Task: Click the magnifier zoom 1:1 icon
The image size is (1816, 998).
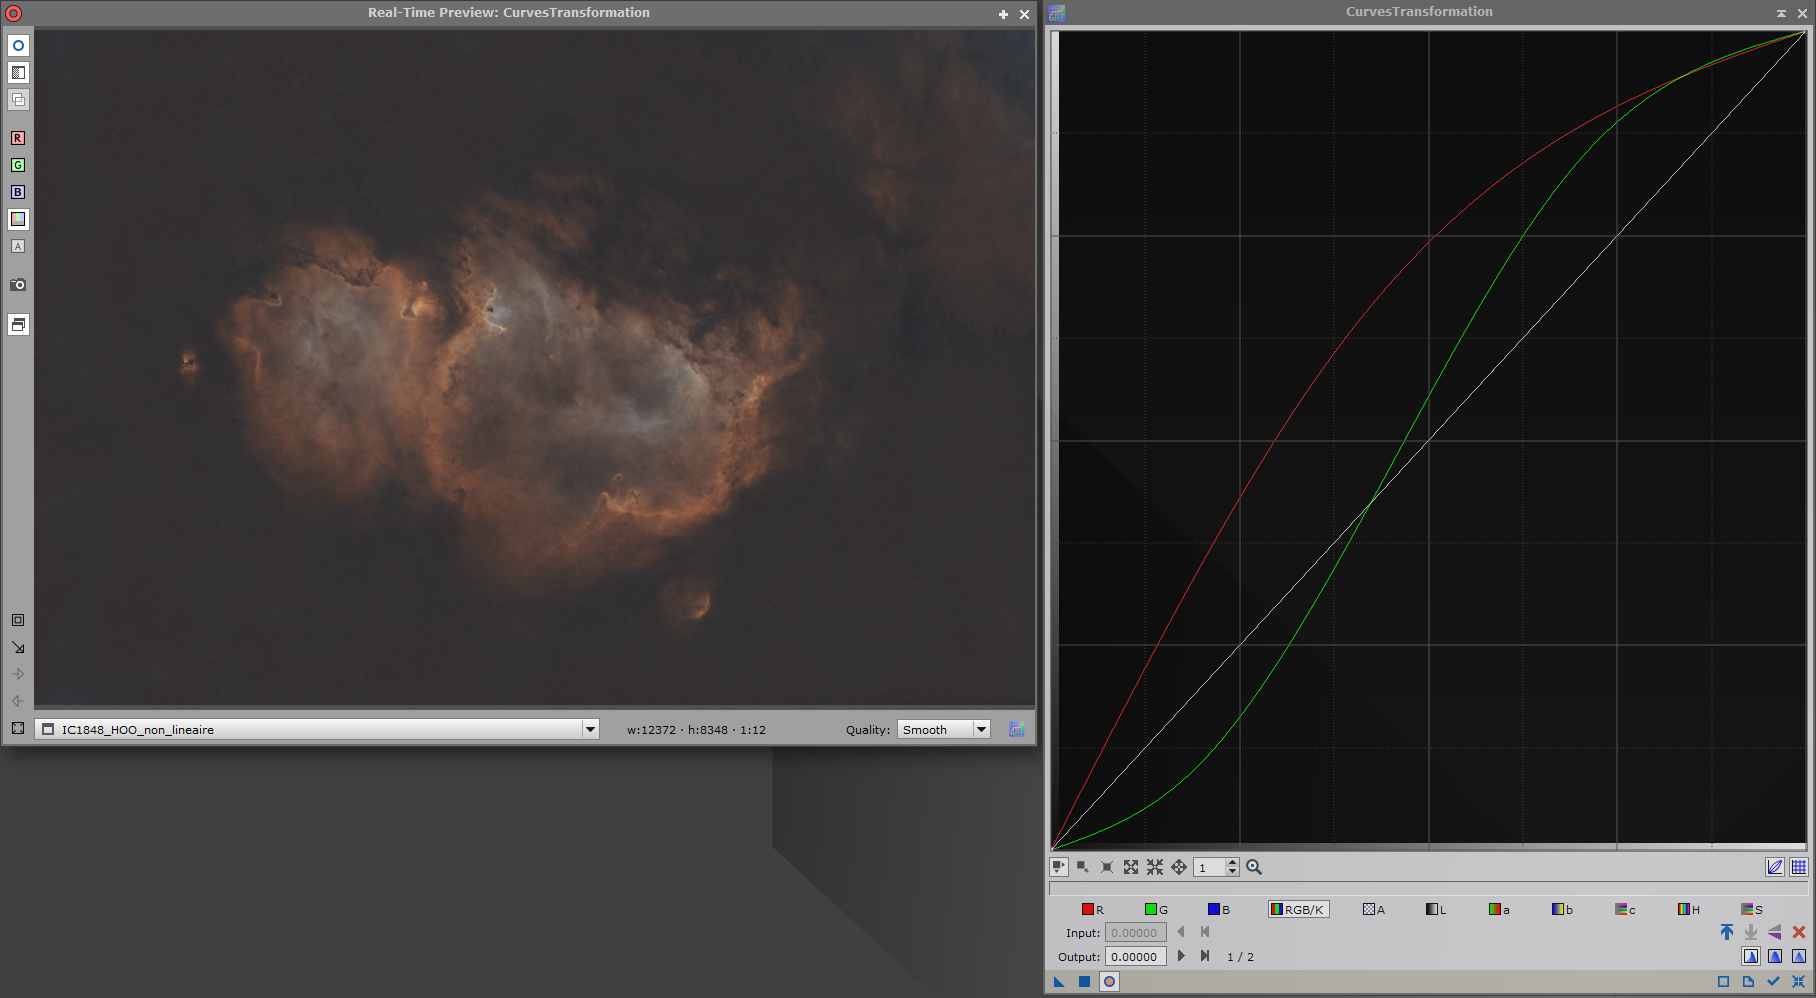Action: (1254, 867)
